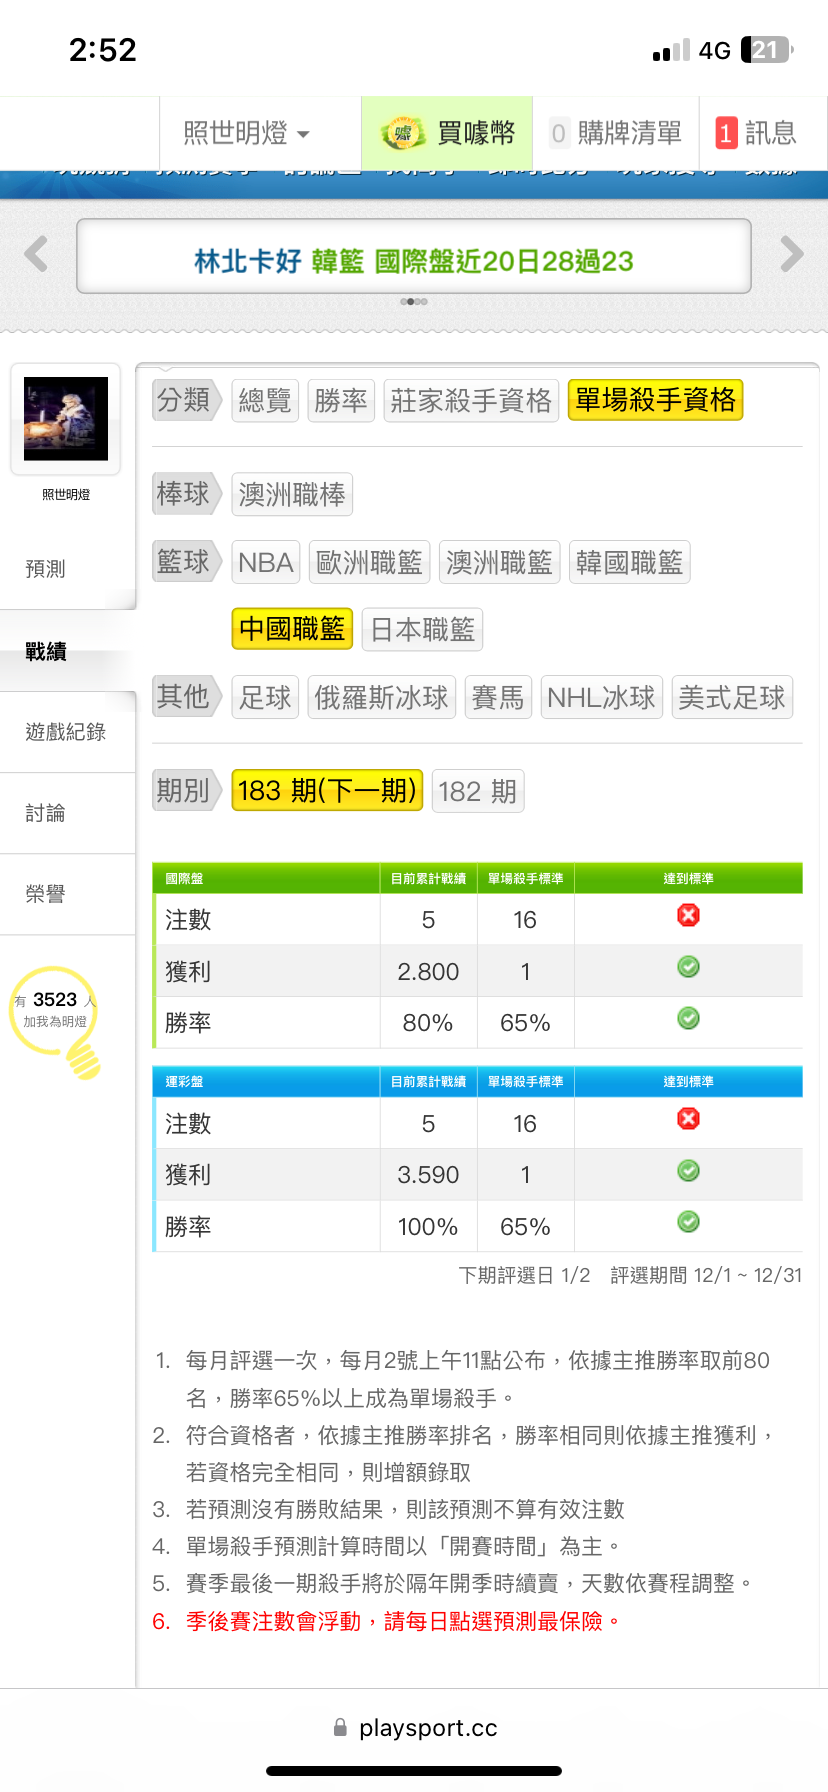The image size is (828, 1792).
Task: Go to previous banner with left arrow
Action: 37,254
